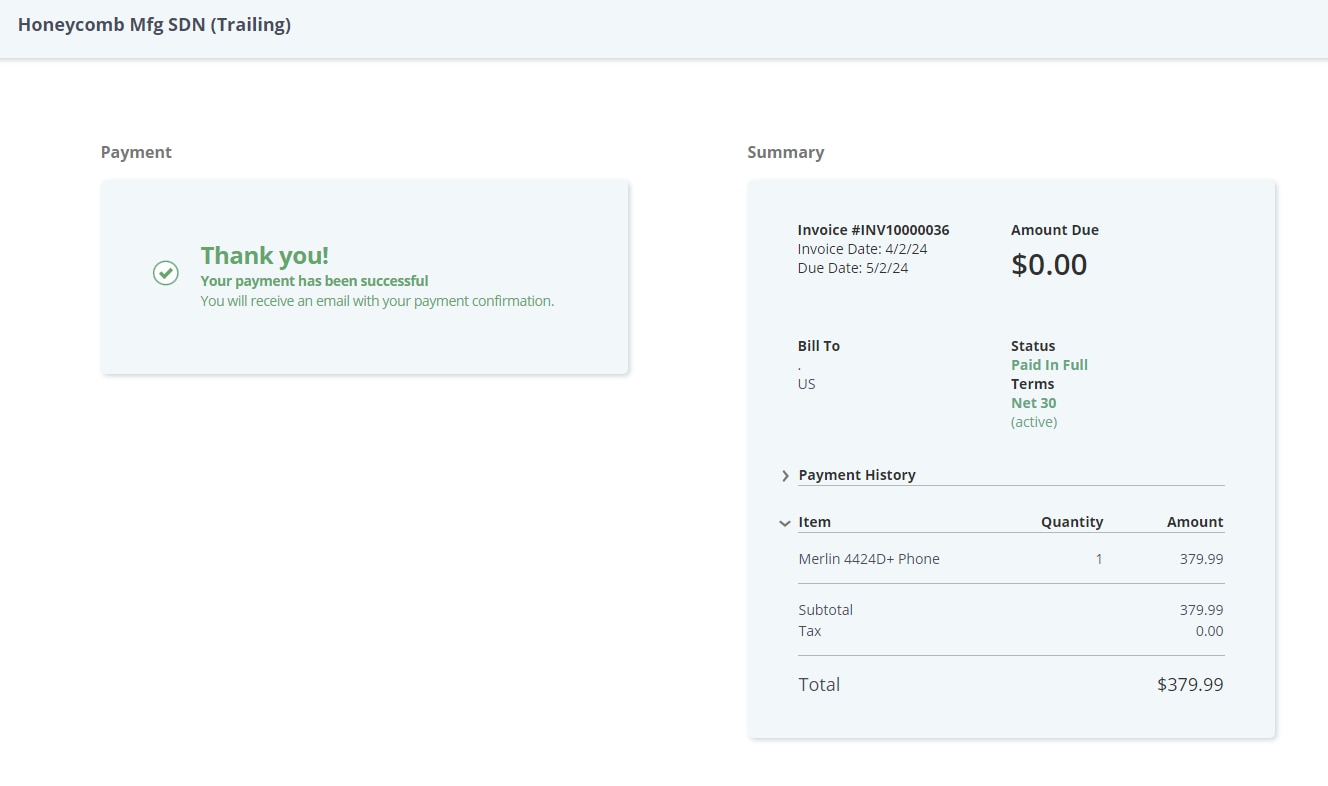The image size is (1328, 786).
Task: Collapse the Item list chevron
Action: [785, 523]
